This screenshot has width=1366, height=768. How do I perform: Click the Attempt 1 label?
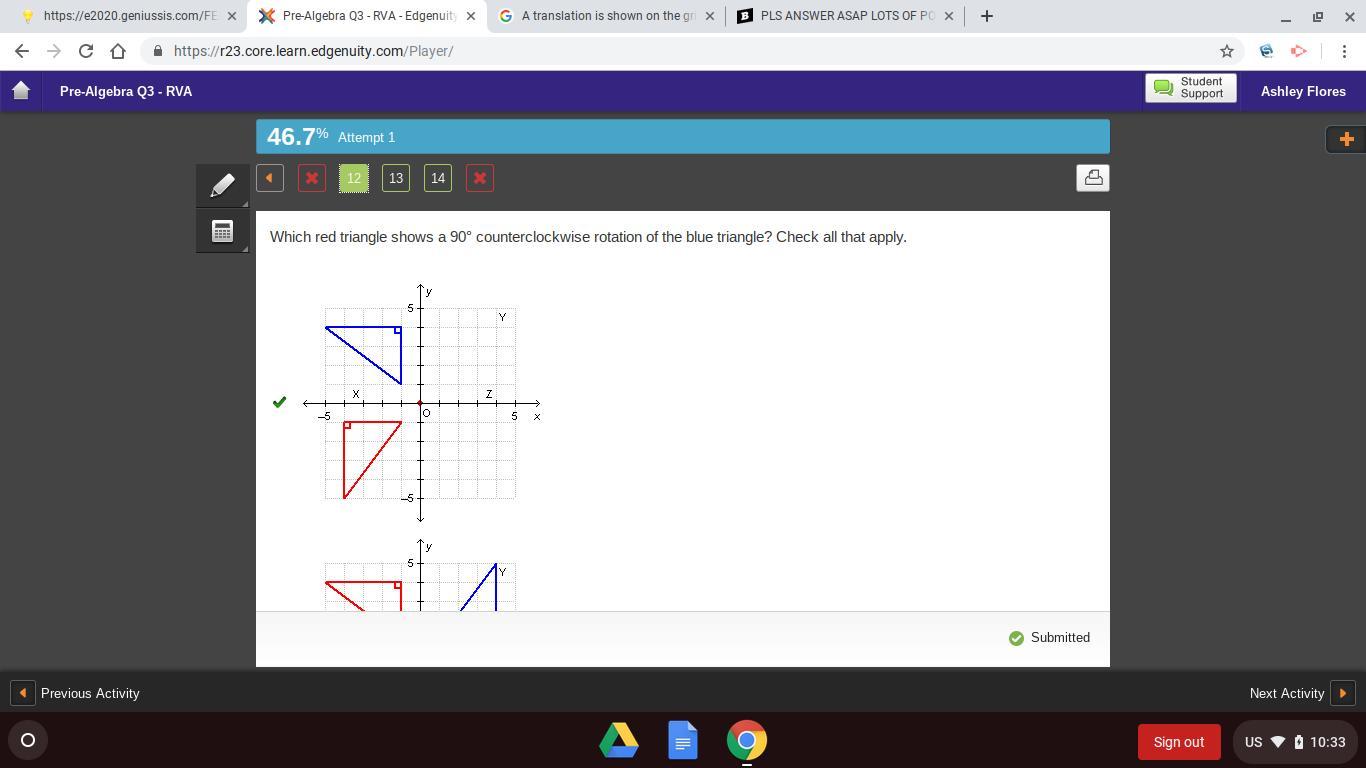[x=366, y=137]
